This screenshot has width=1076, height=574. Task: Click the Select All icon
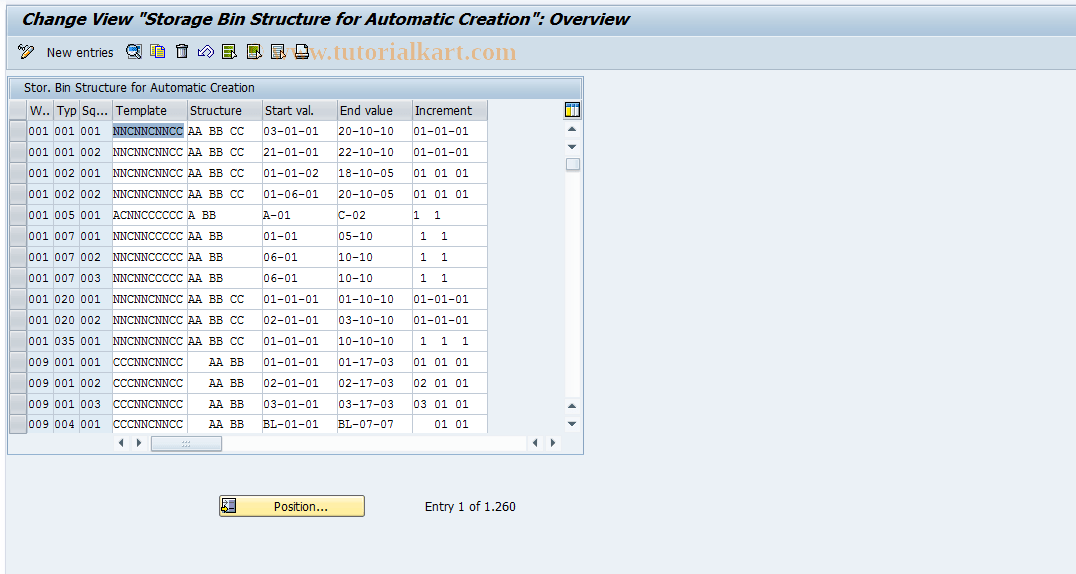(230, 51)
